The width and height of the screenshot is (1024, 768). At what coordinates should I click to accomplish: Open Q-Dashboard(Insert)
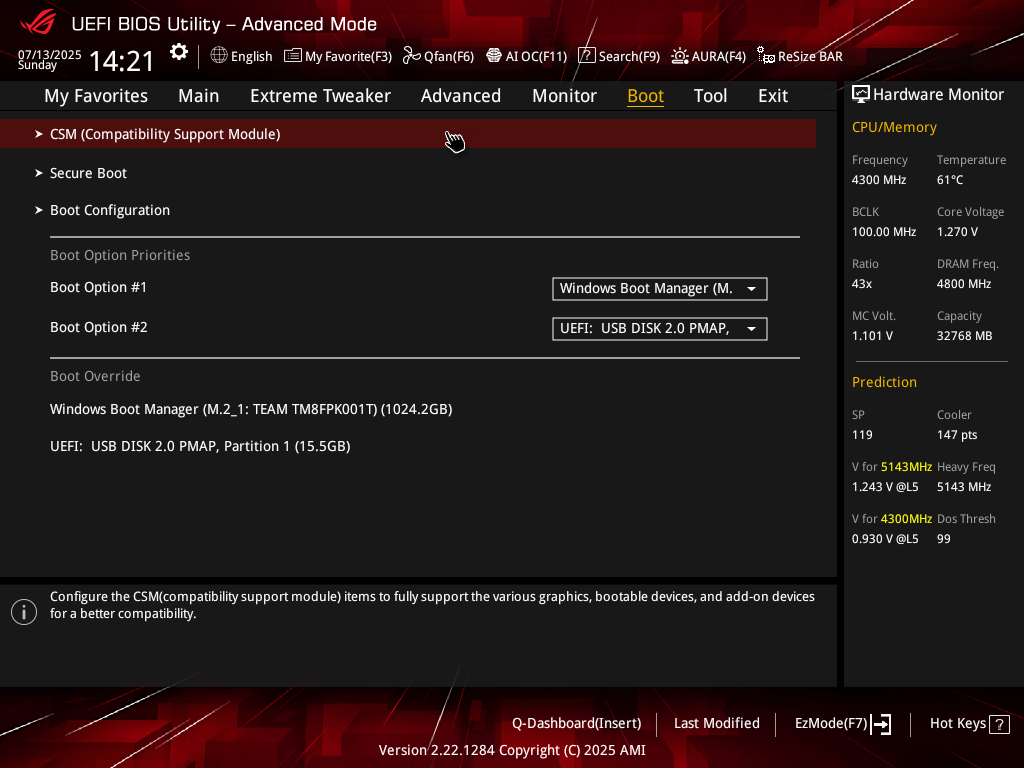(x=576, y=724)
